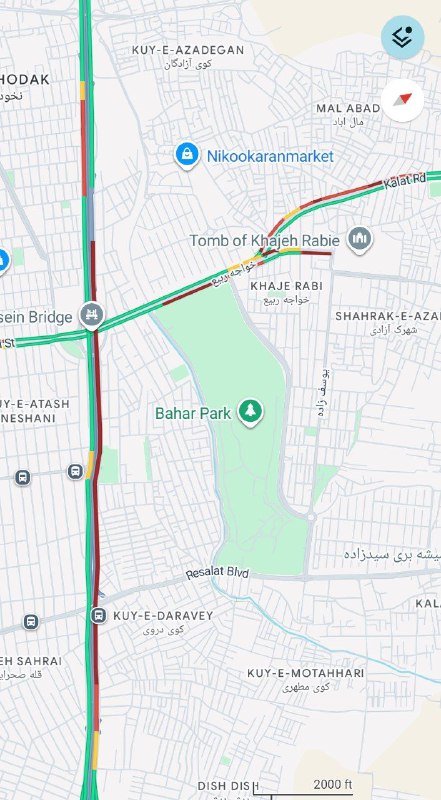Viewport: 441px width, 800px height.
Task: Tap the Resalat Blvd road label
Action: 217,573
